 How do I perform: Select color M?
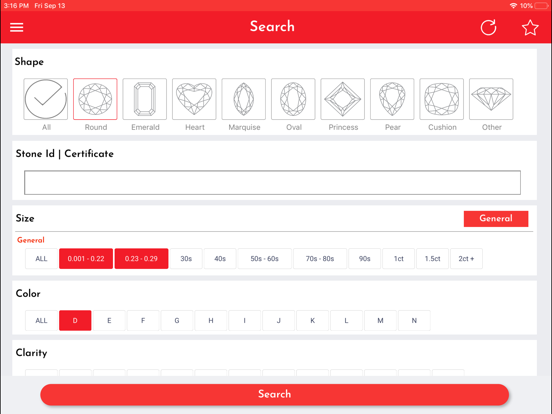380,320
